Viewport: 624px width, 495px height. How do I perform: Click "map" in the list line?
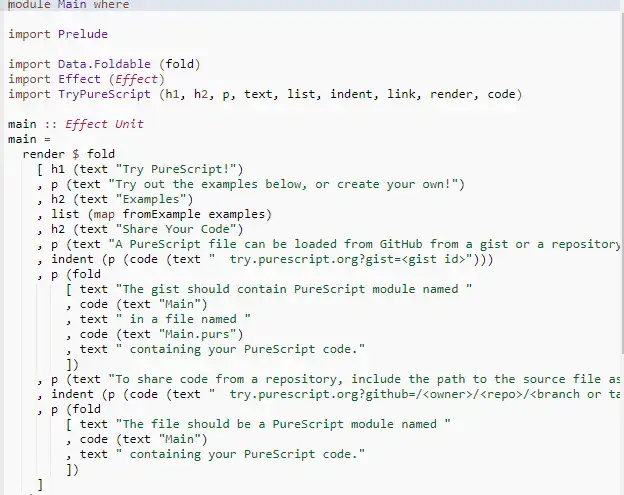[104, 215]
